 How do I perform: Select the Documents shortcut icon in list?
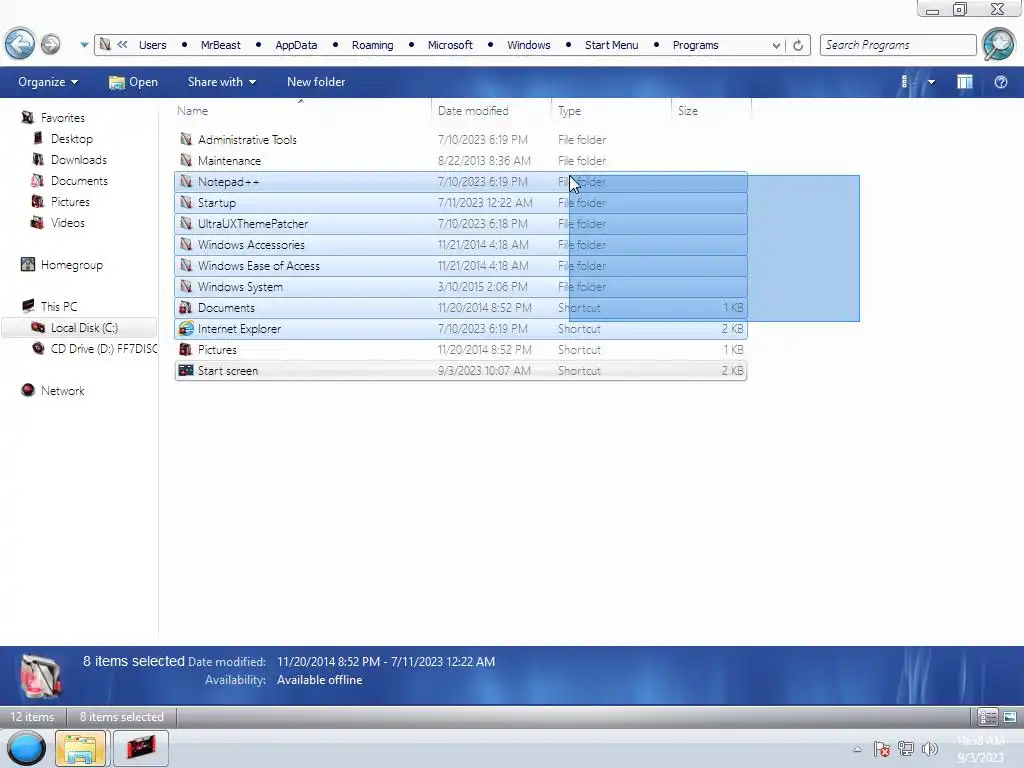tap(186, 308)
